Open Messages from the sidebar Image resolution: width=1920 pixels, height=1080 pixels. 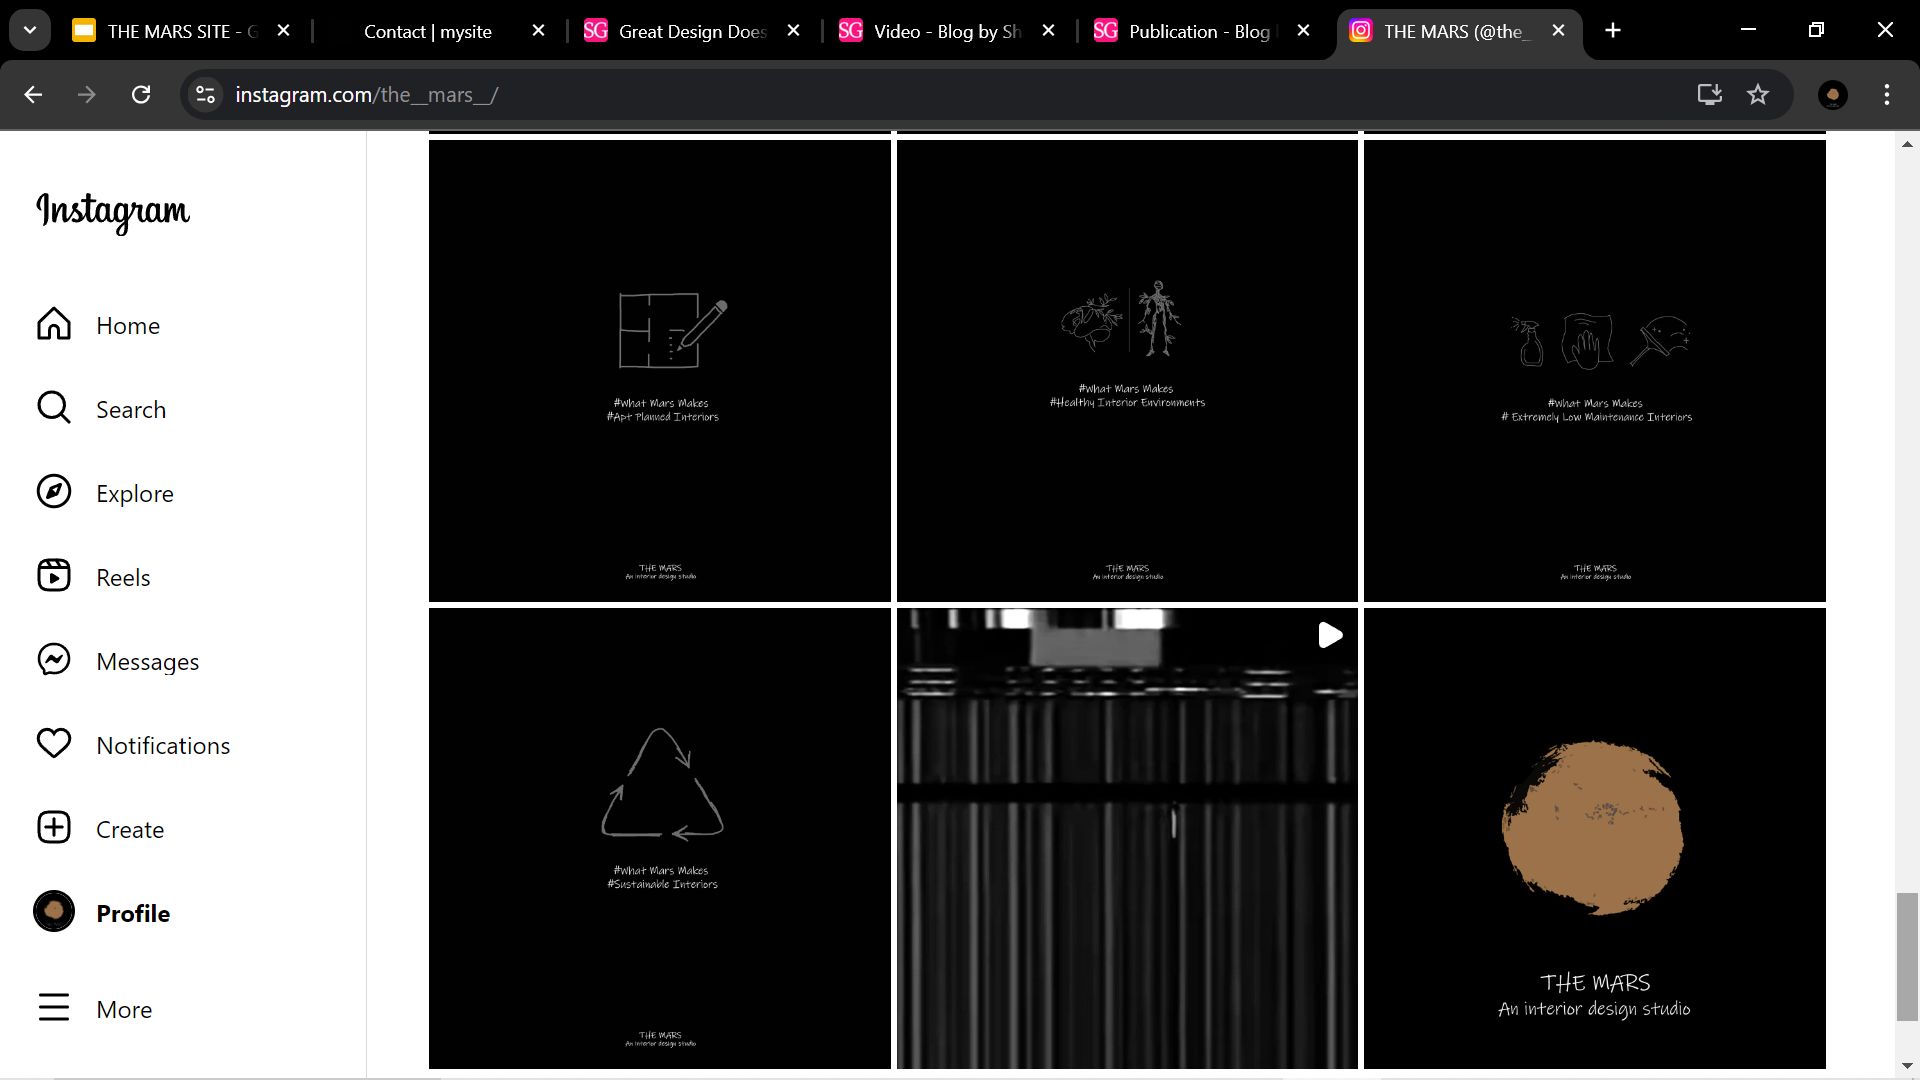(54, 661)
